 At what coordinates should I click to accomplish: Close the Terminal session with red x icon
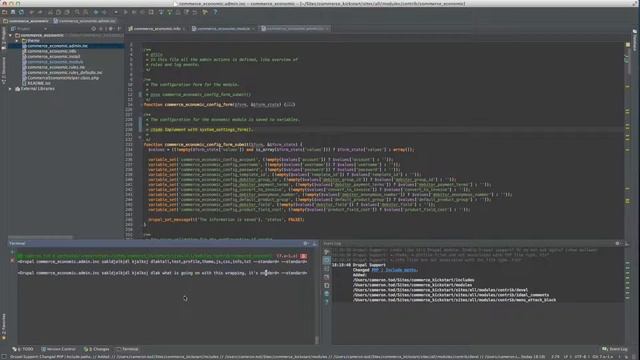[12, 261]
